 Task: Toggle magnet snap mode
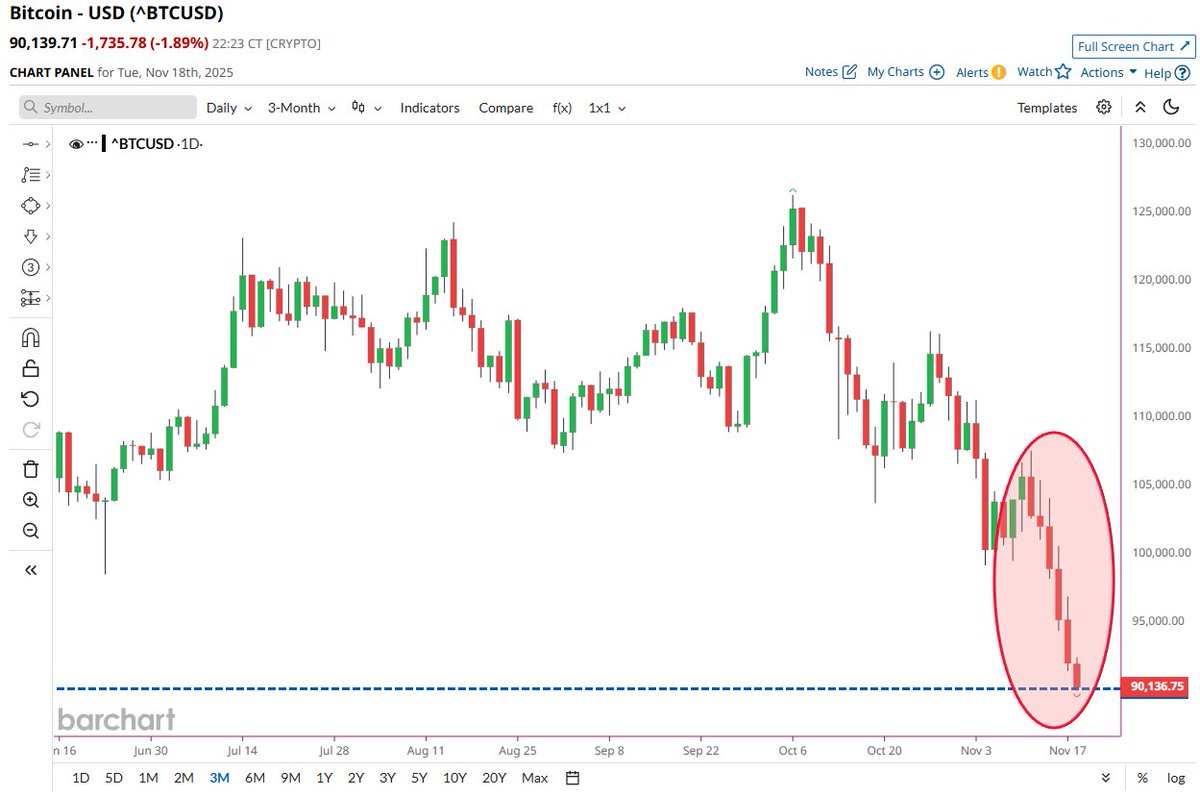[30, 337]
